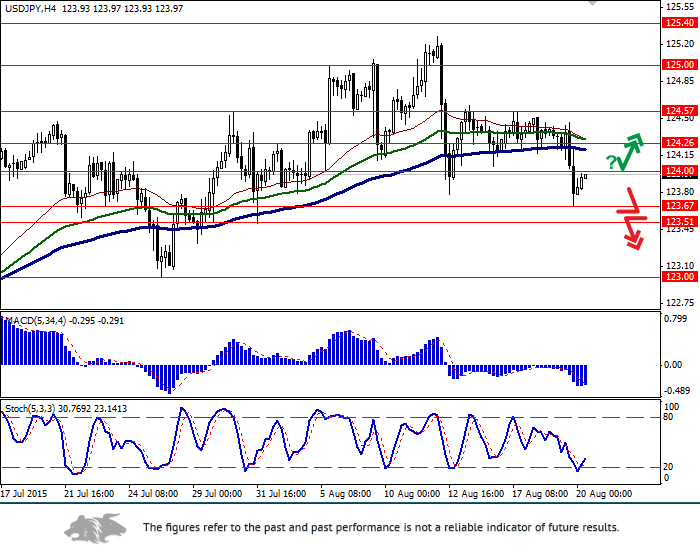Click the 20 Aug 00:00 time label
The width and height of the screenshot is (700, 552).
[x=604, y=494]
